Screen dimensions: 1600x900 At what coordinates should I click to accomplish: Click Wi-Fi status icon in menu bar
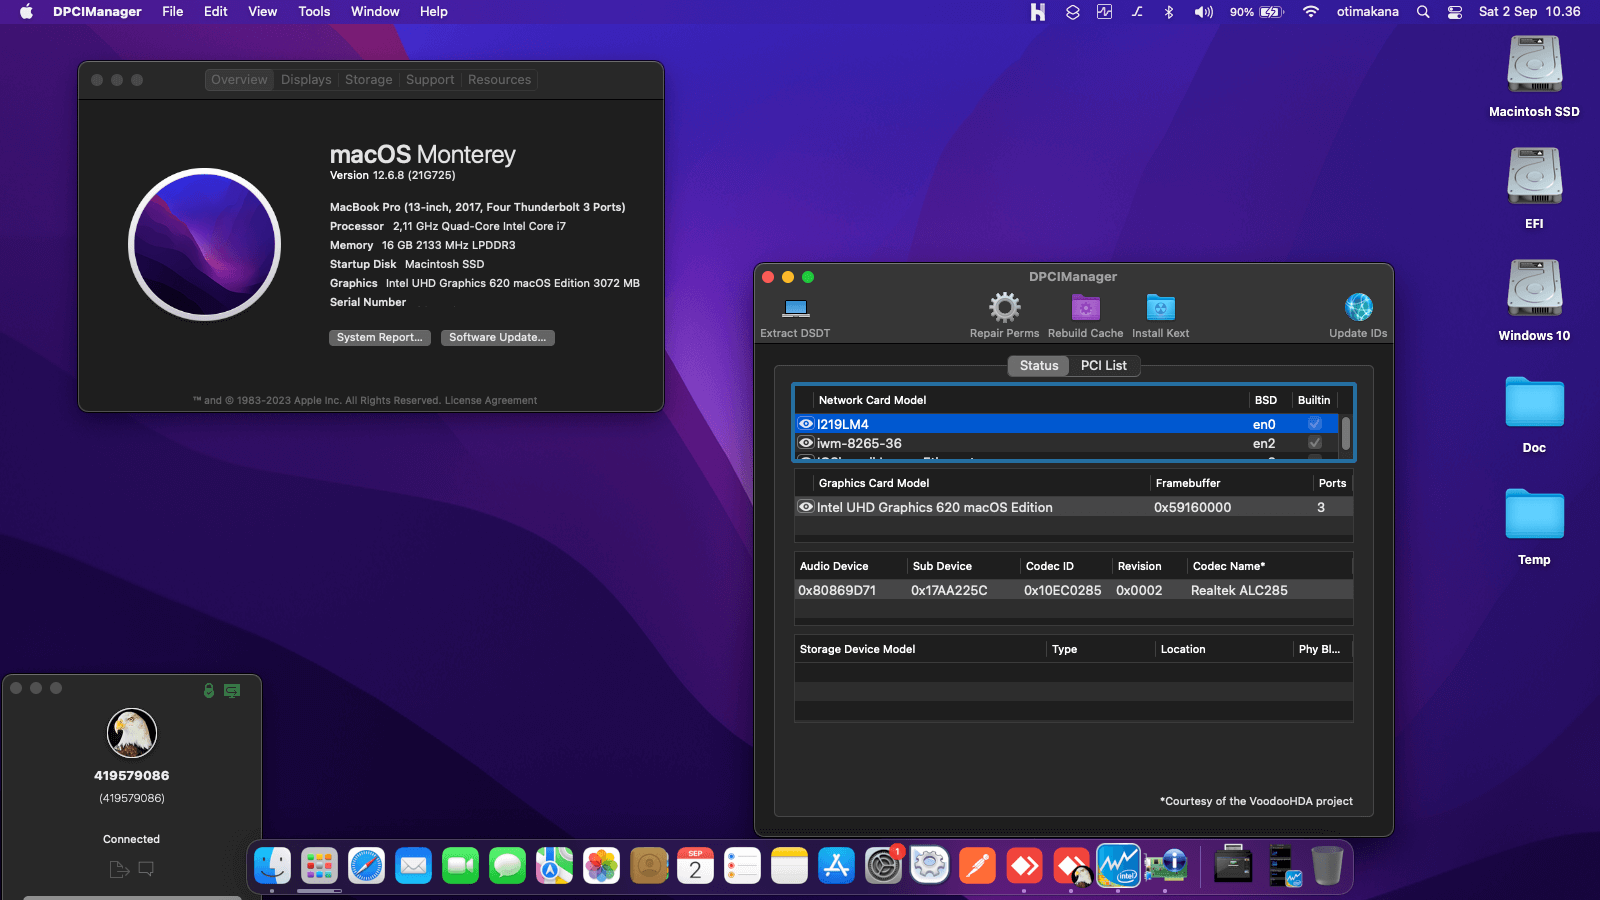click(x=1310, y=12)
